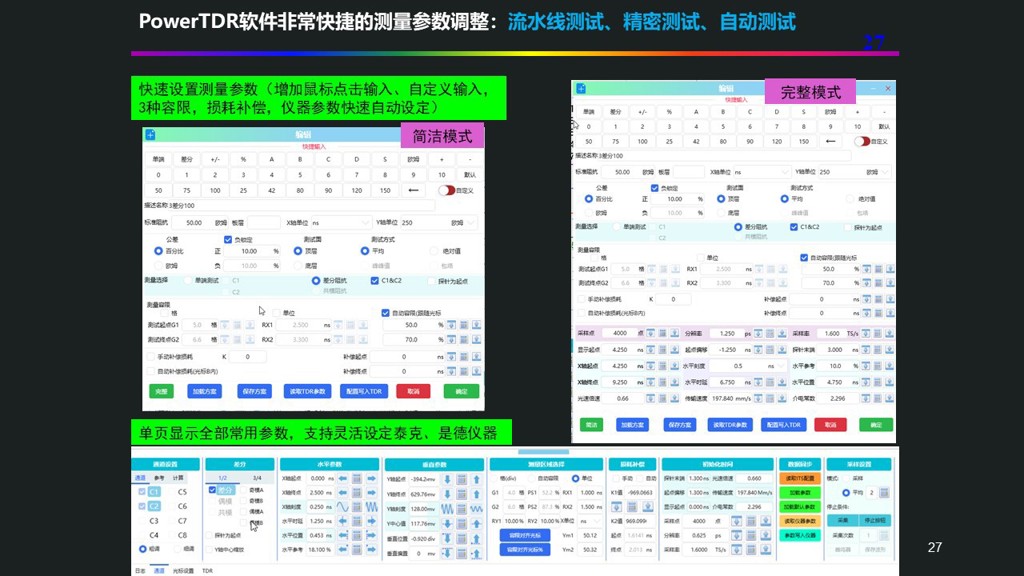The height and width of the screenshot is (576, 1024).
Task: Click K value field in 简洁模式 window
Action: [248, 357]
